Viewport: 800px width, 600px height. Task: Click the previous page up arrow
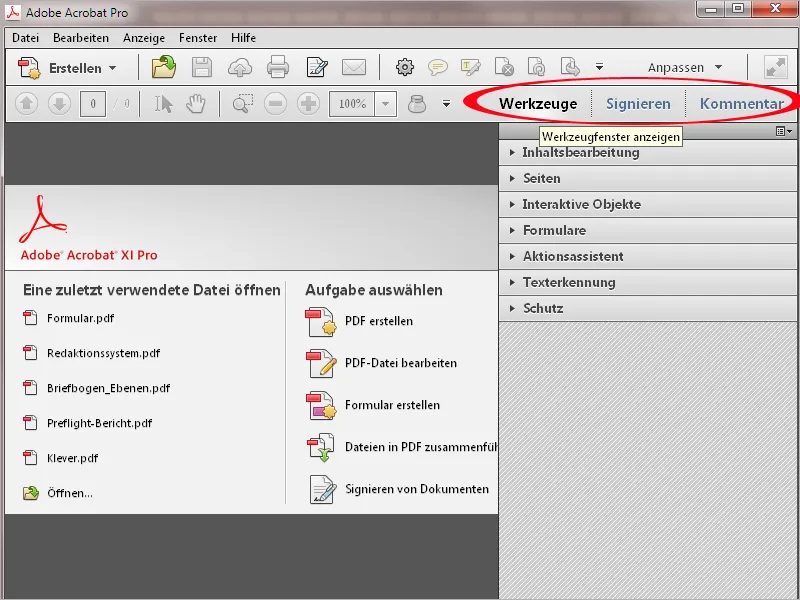(27, 104)
